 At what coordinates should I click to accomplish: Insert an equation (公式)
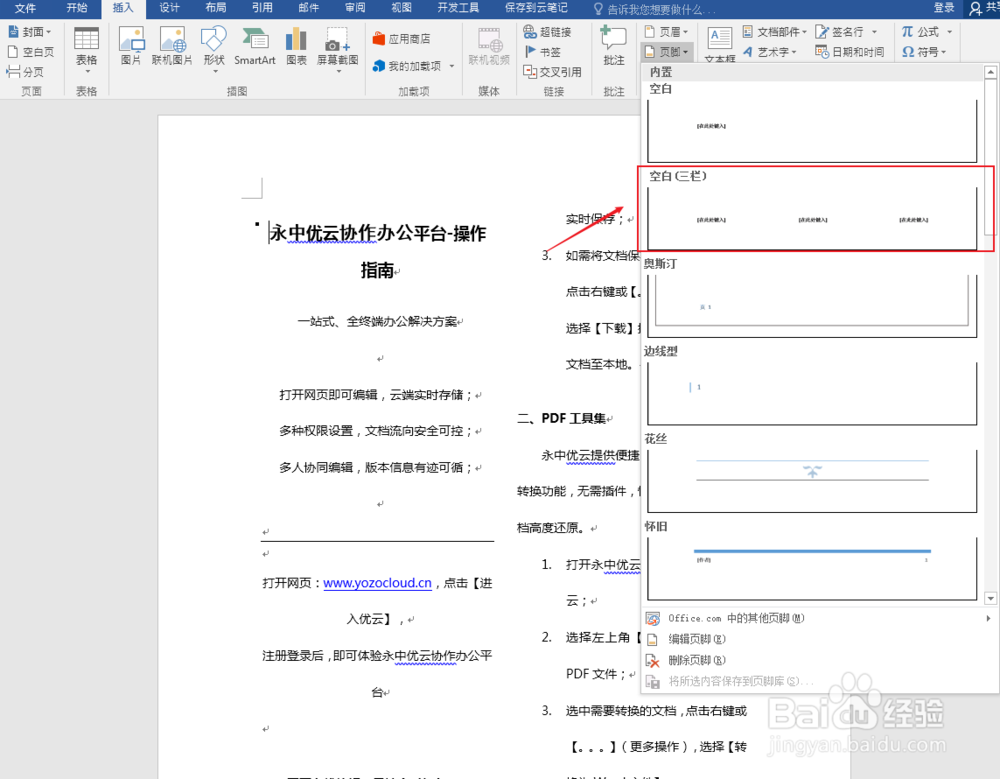[x=927, y=31]
